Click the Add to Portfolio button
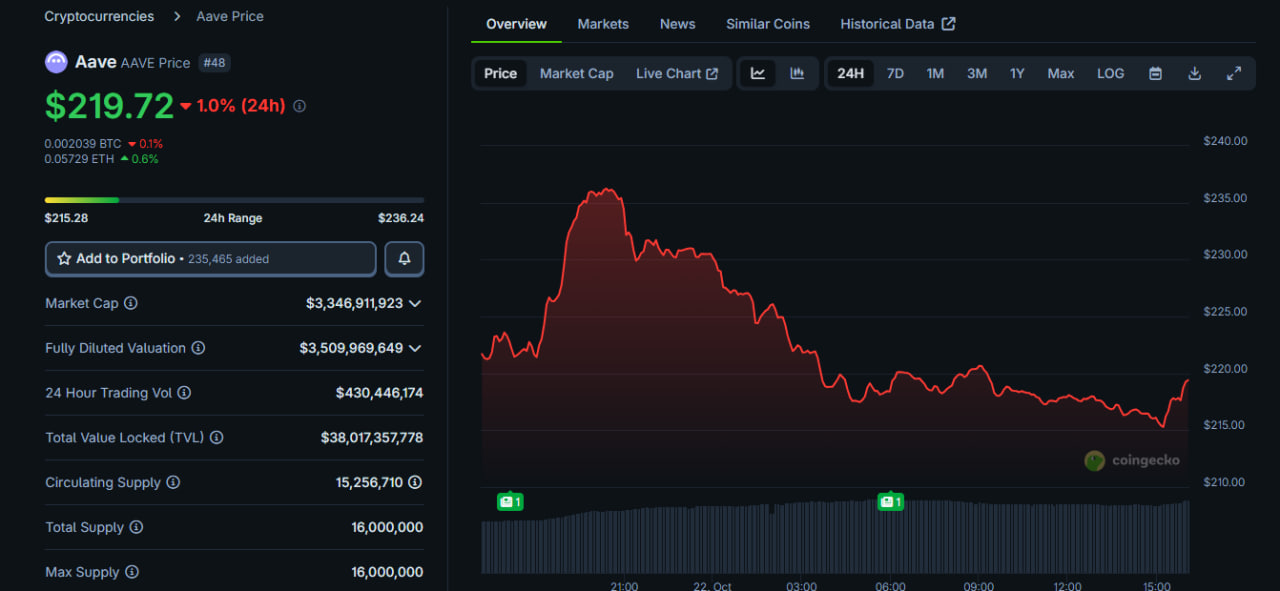 pyautogui.click(x=210, y=258)
